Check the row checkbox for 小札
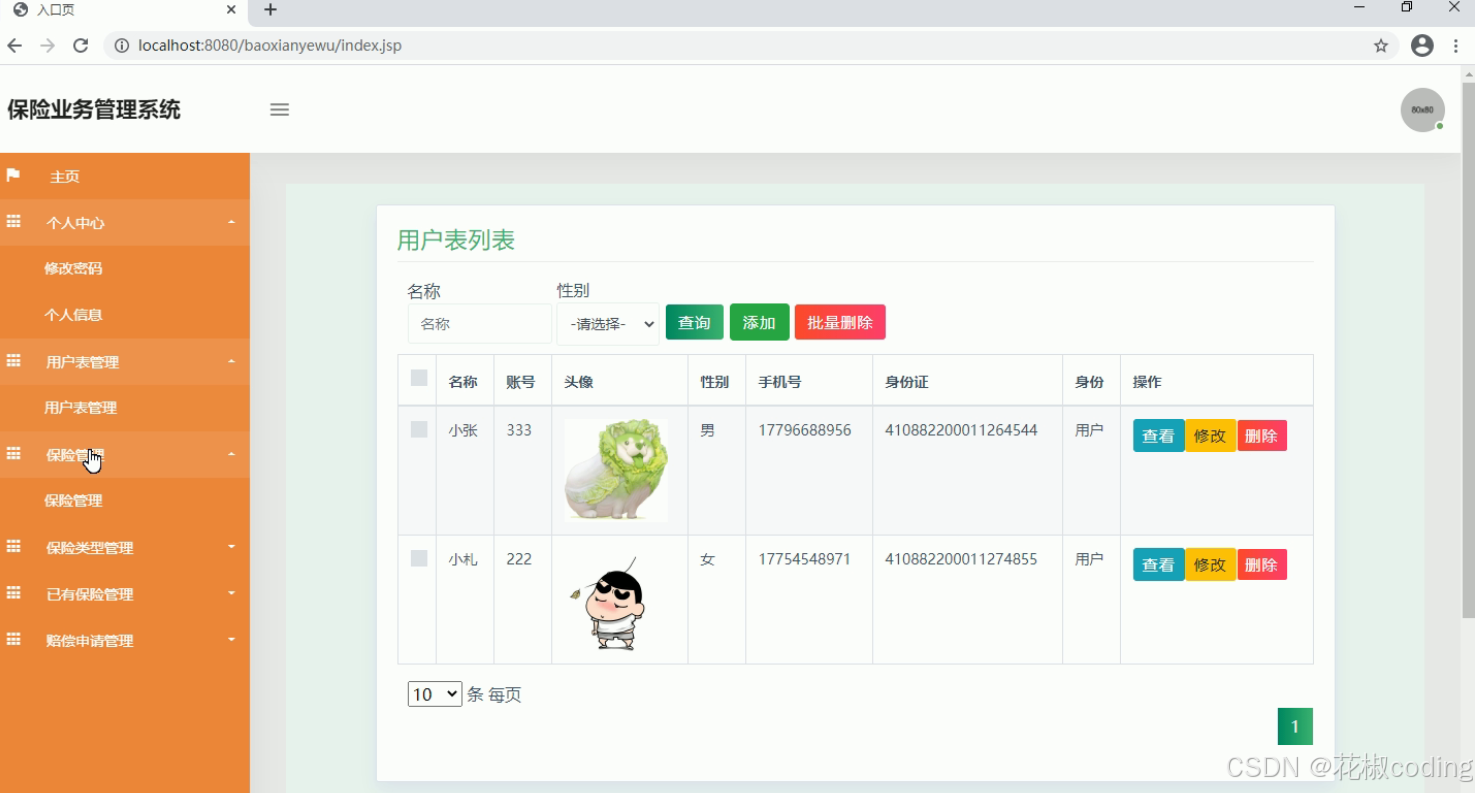 tap(417, 558)
